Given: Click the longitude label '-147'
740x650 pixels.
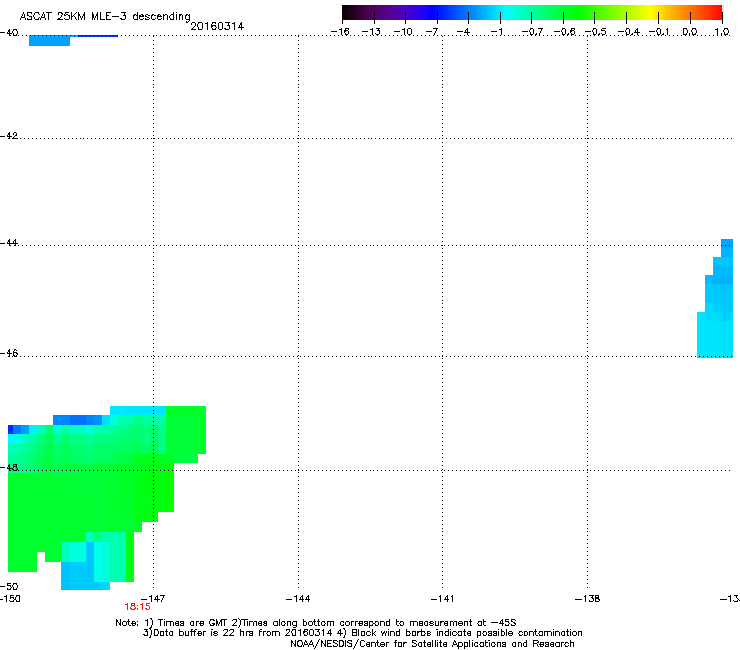Looking at the screenshot, I should [x=153, y=599].
